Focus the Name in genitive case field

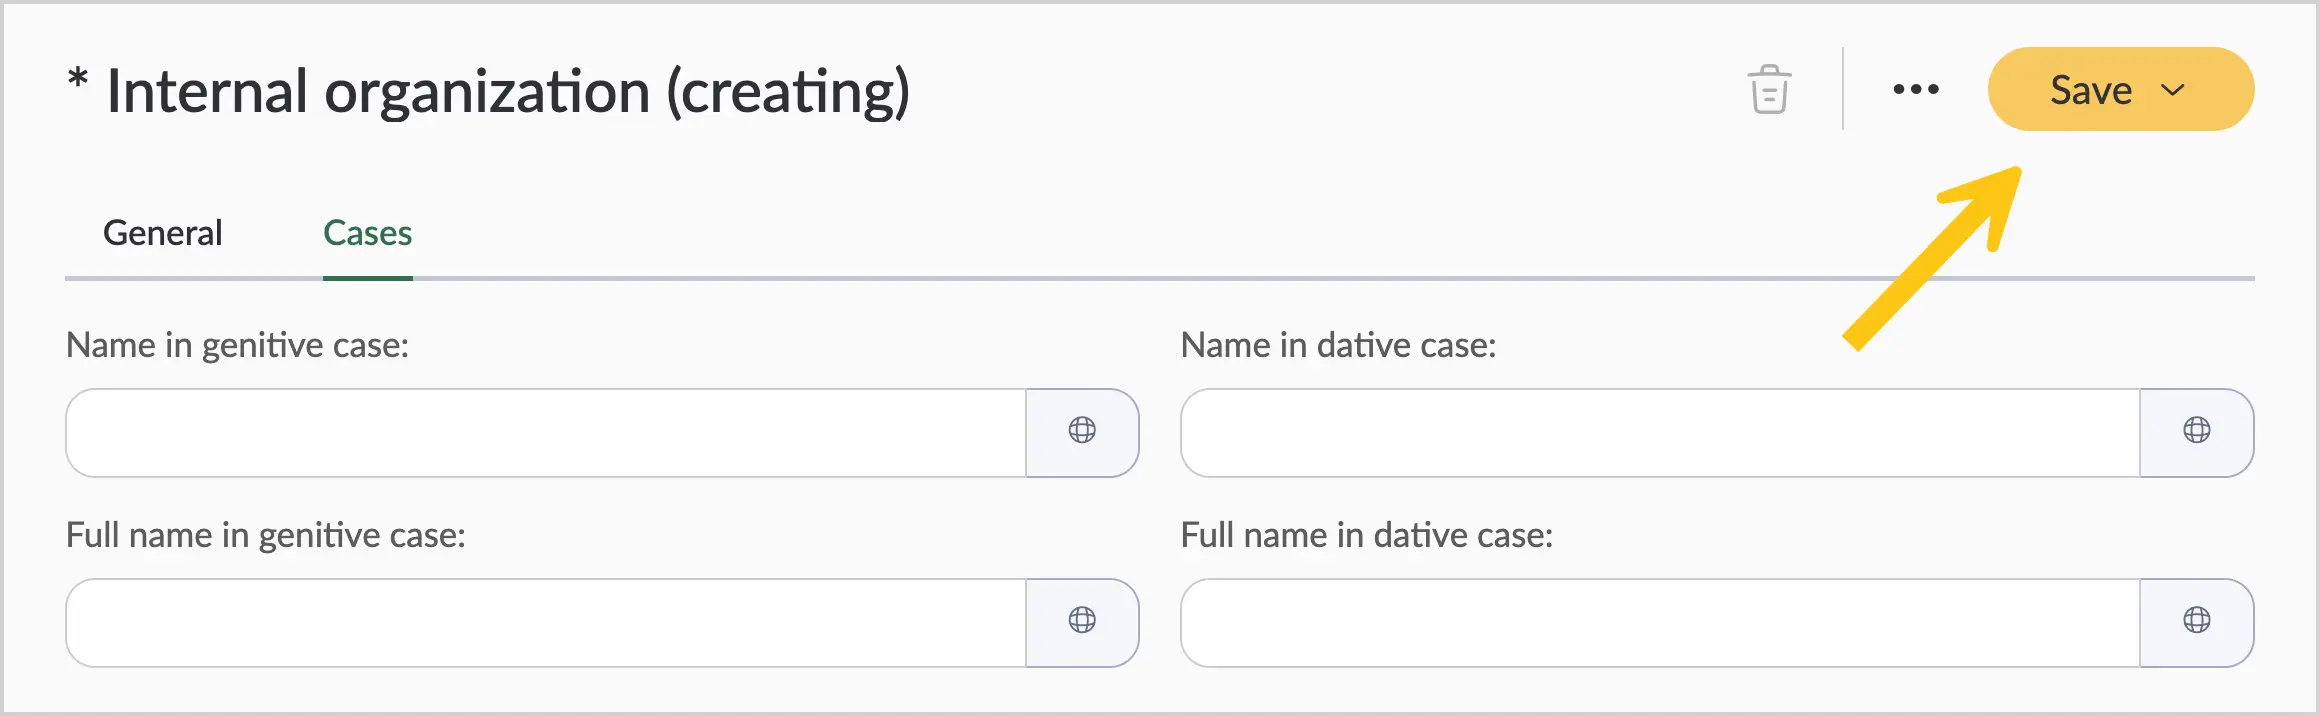pyautogui.click(x=546, y=433)
